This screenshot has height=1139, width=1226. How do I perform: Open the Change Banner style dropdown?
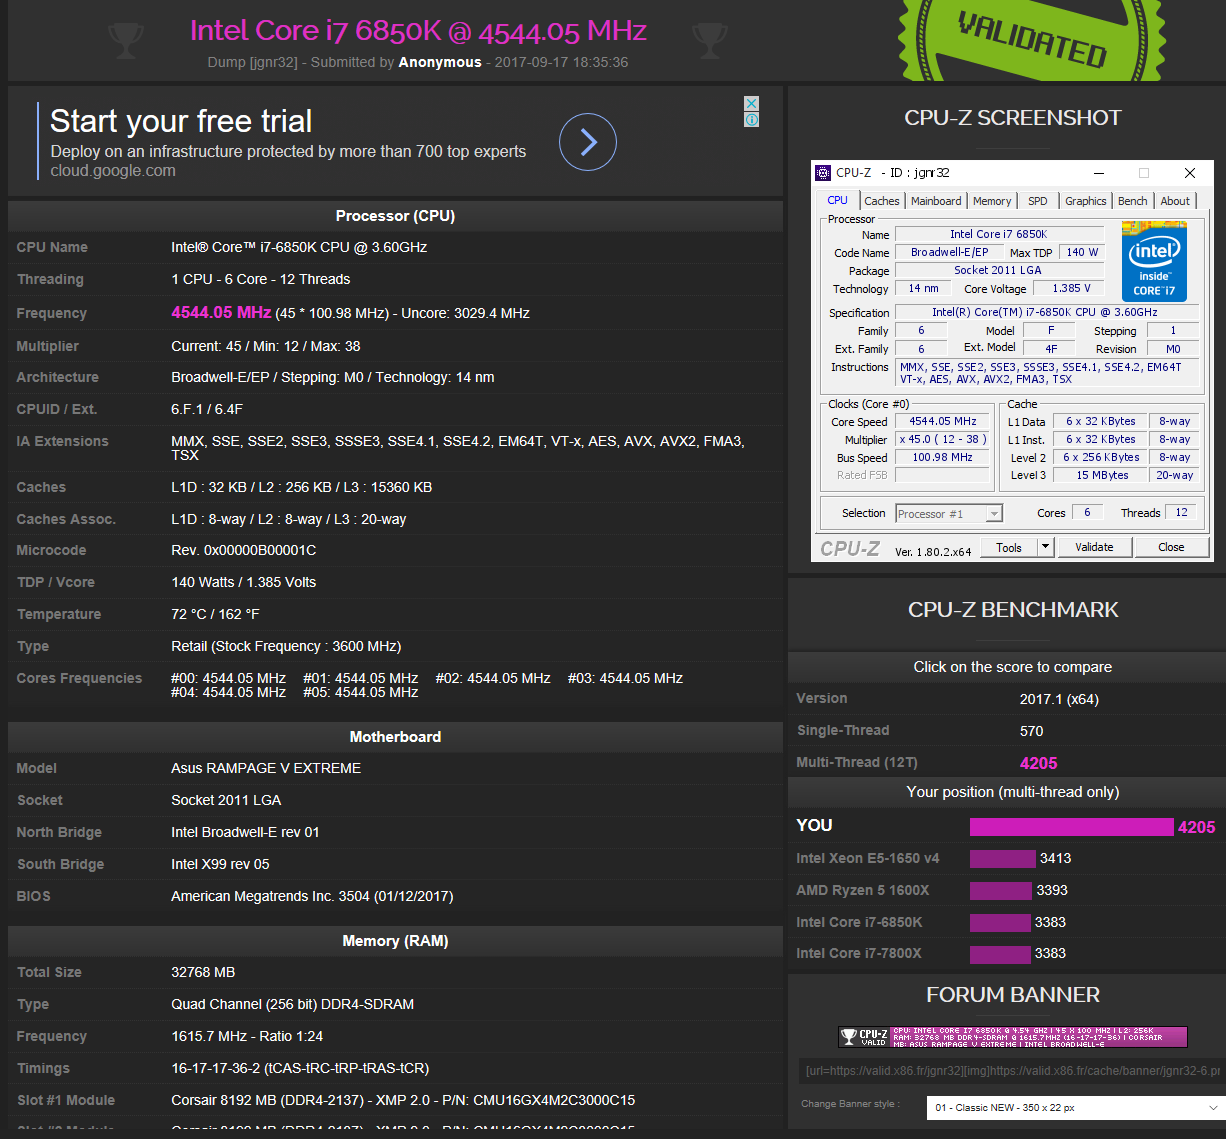coord(1076,1107)
